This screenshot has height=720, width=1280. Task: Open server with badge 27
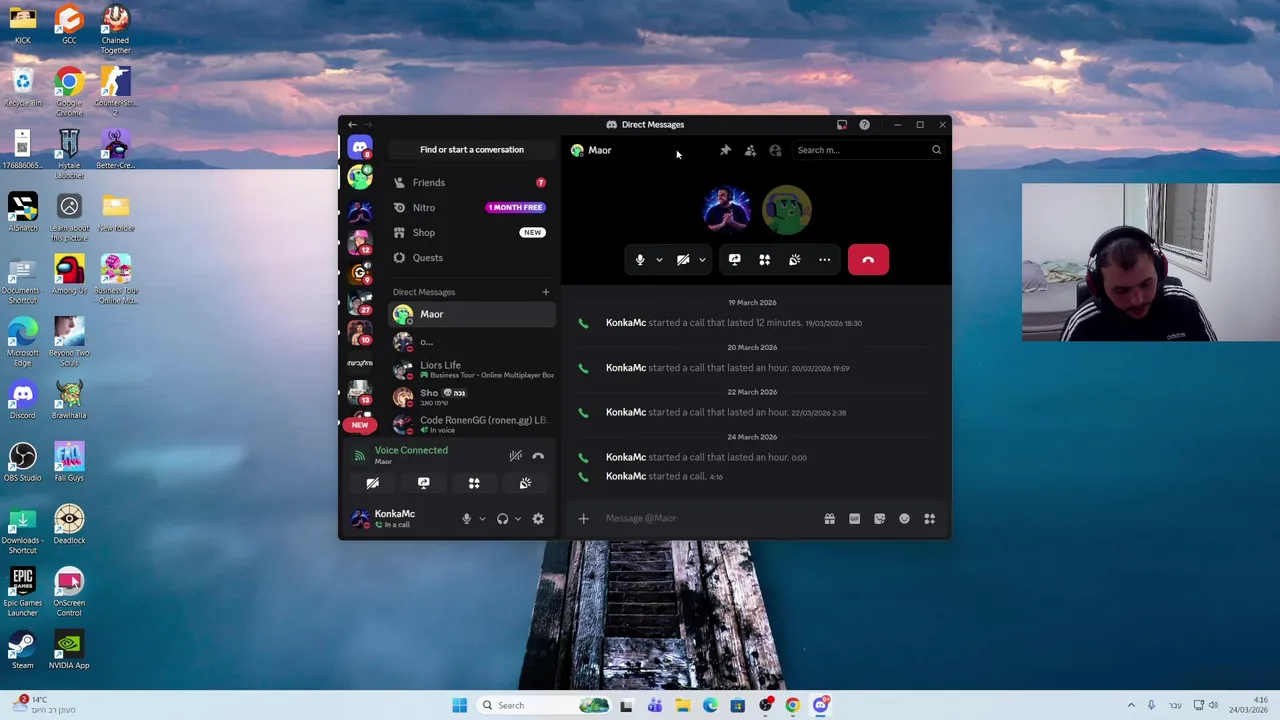point(360,302)
